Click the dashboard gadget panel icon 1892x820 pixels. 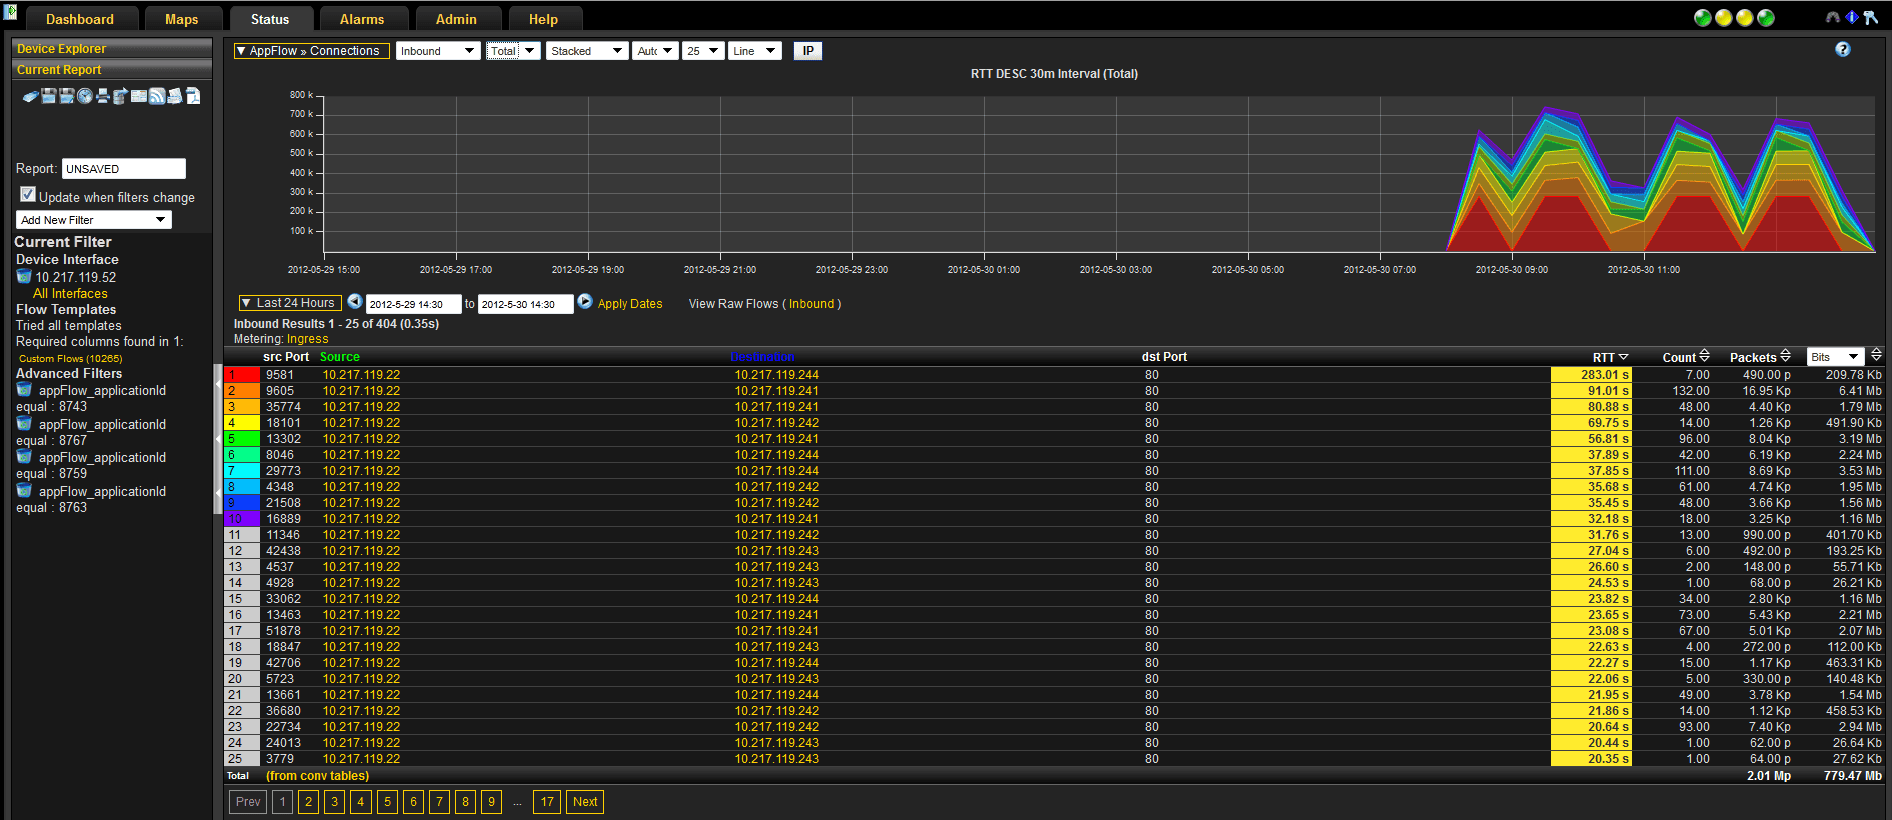139,96
